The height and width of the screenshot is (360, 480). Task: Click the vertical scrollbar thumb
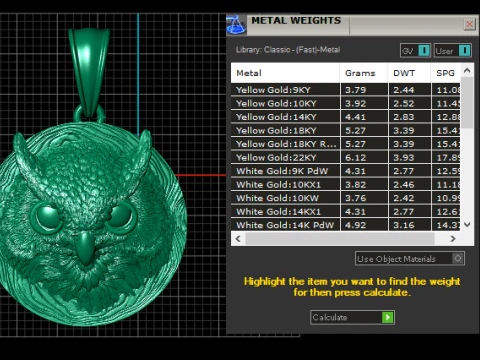pos(467,103)
